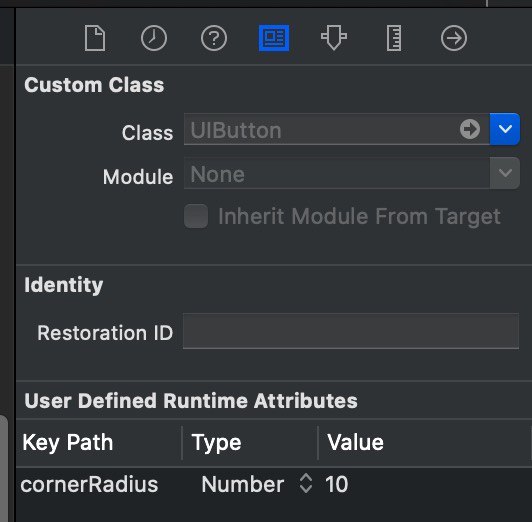This screenshot has height=522, width=532.
Task: Expand the Class dropdown list
Action: 505,129
